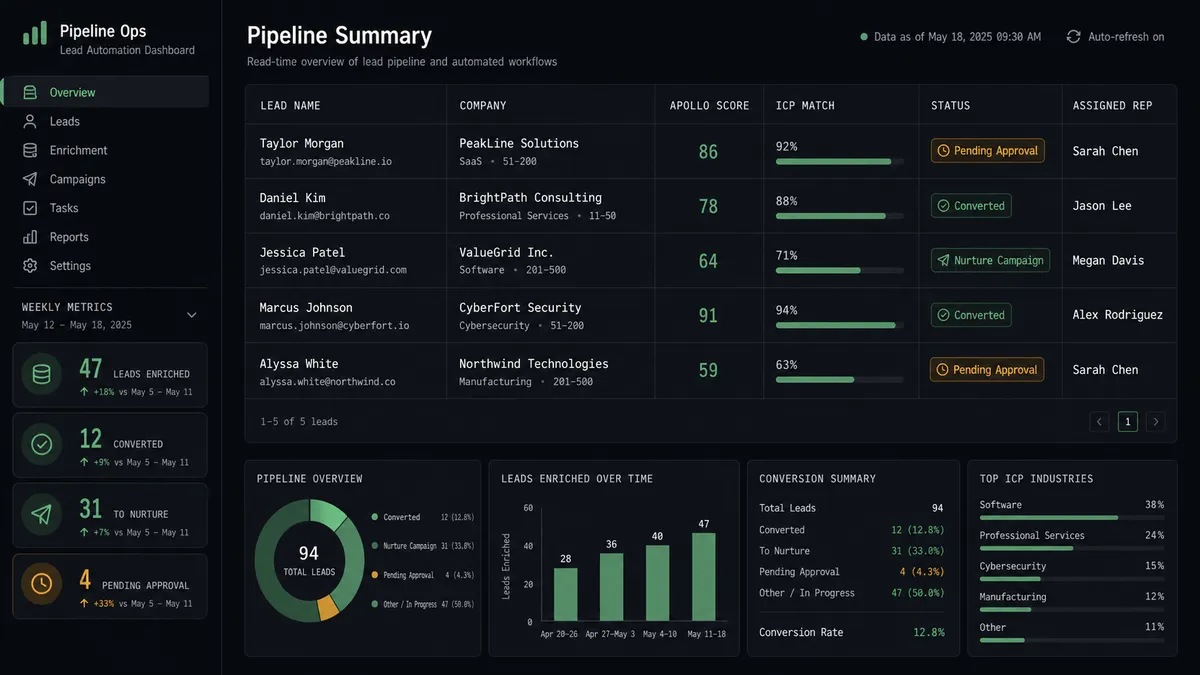Click the Pending Approval orange legend dot
The height and width of the screenshot is (675, 1200).
pyautogui.click(x=374, y=575)
